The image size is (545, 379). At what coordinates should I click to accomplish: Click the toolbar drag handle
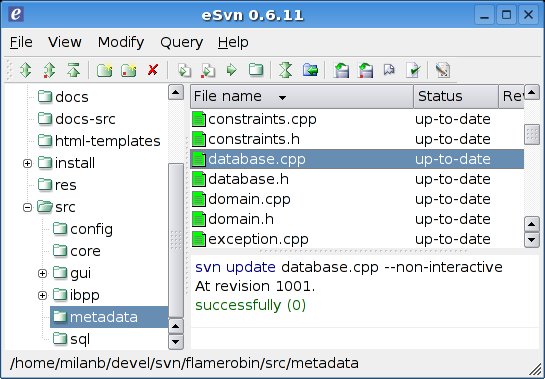pyautogui.click(x=9, y=70)
